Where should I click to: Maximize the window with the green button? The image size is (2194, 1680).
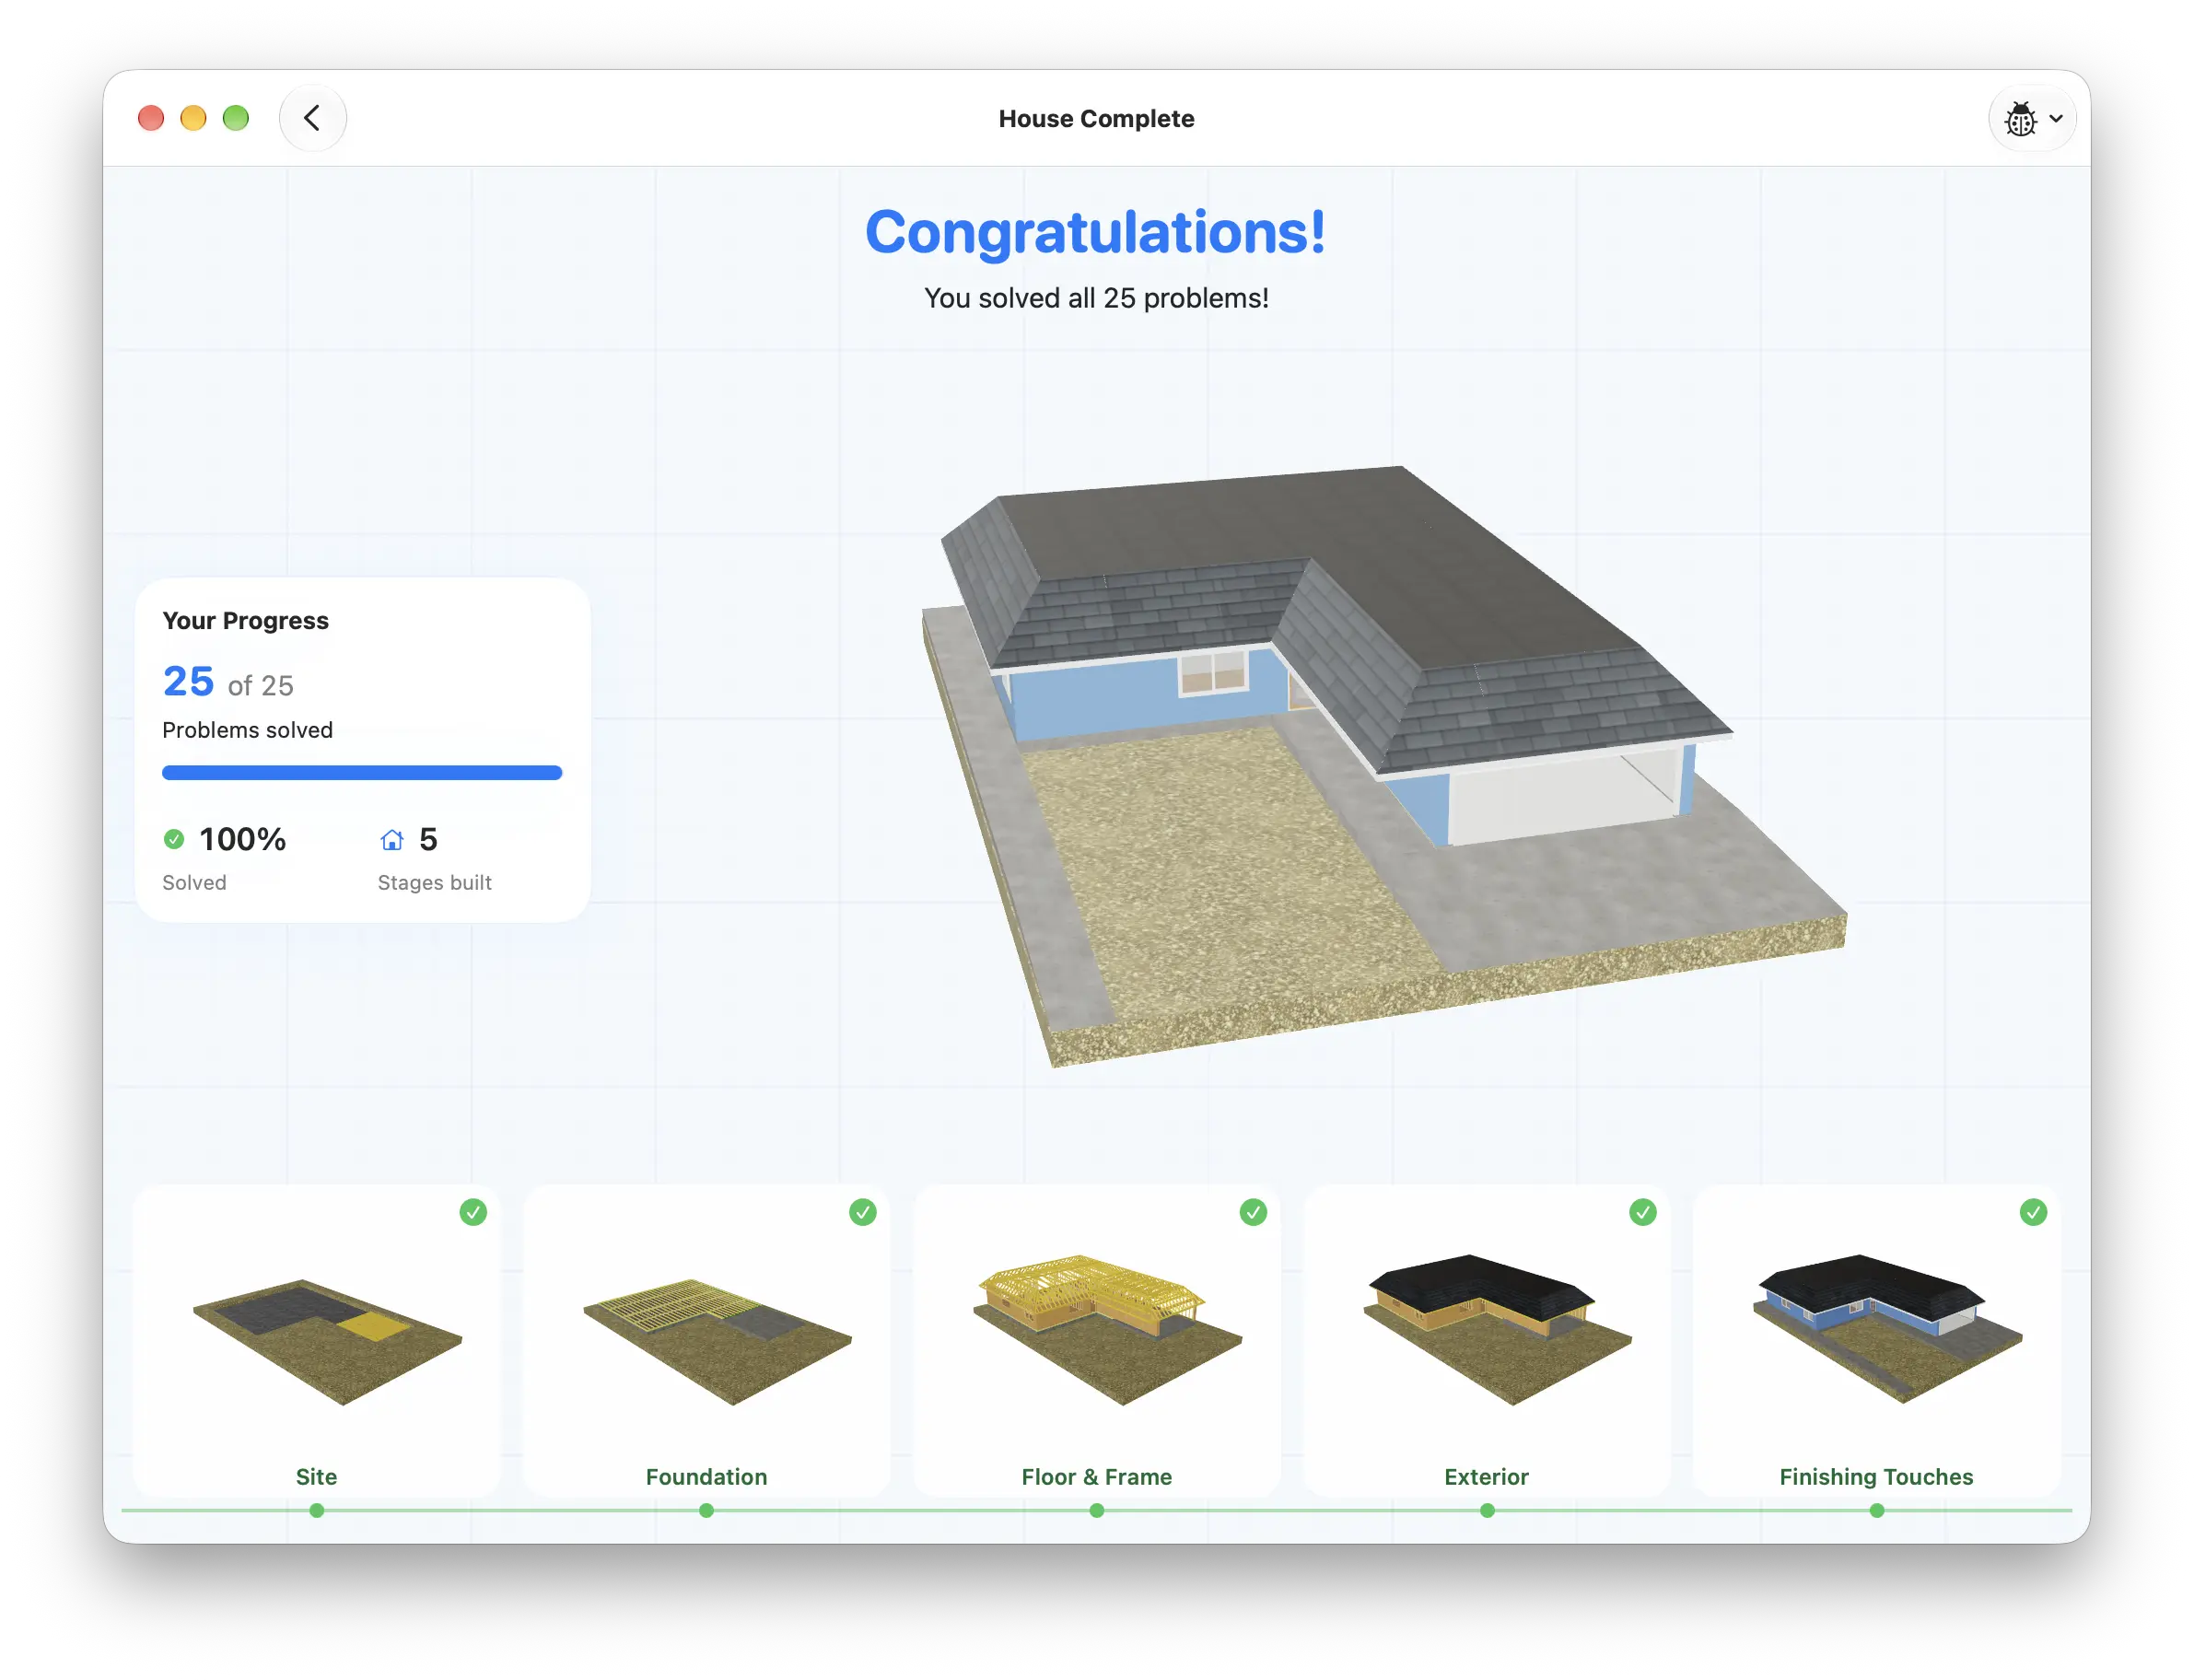point(236,118)
